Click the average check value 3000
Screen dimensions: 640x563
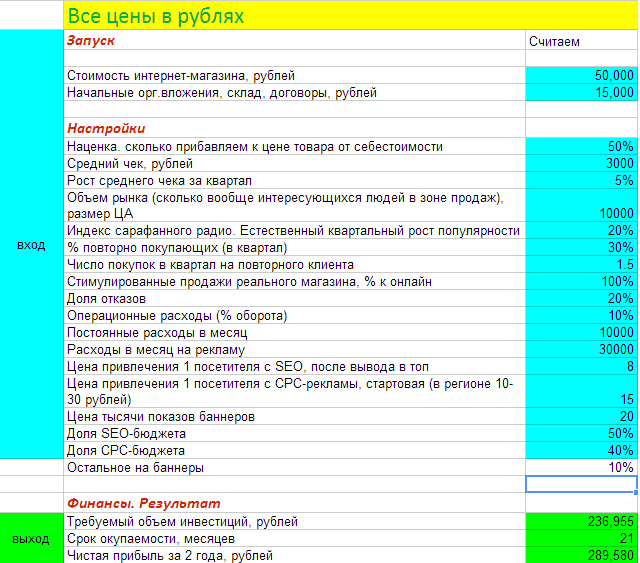coord(581,163)
